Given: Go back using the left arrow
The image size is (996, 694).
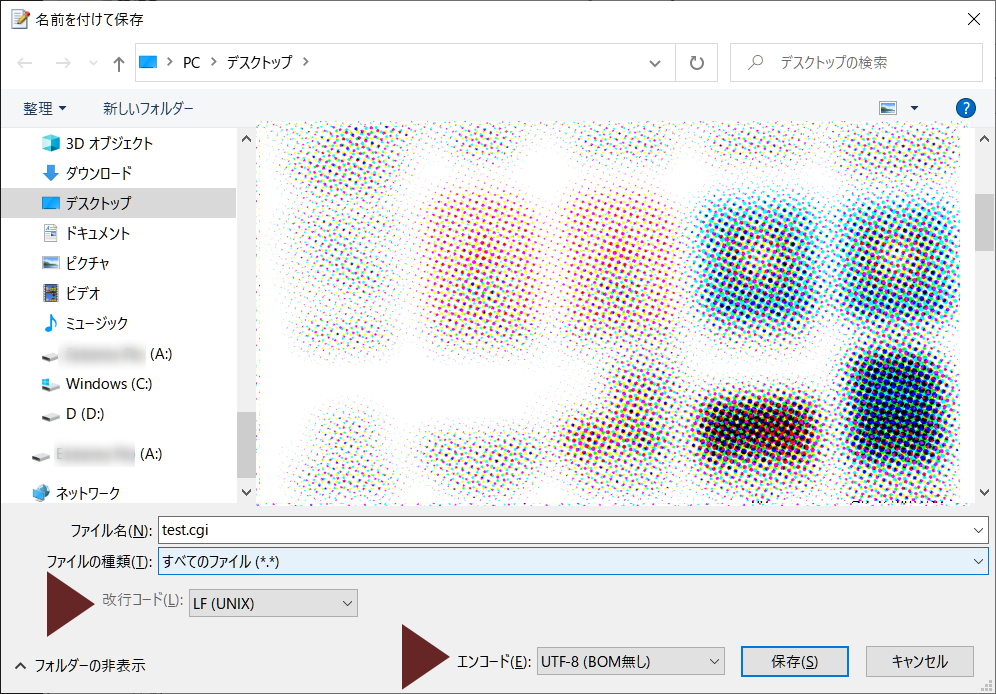Looking at the screenshot, I should click(25, 63).
